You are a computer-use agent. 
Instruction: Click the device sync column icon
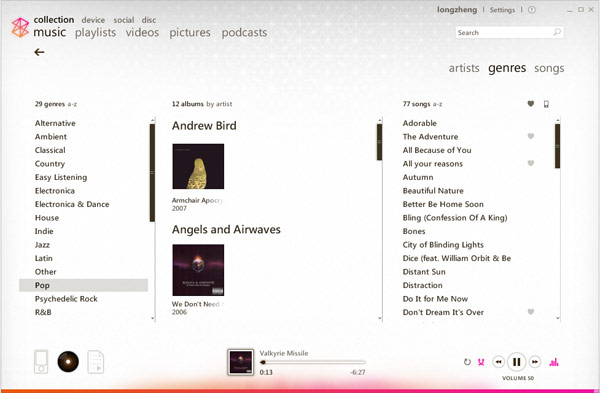point(546,104)
